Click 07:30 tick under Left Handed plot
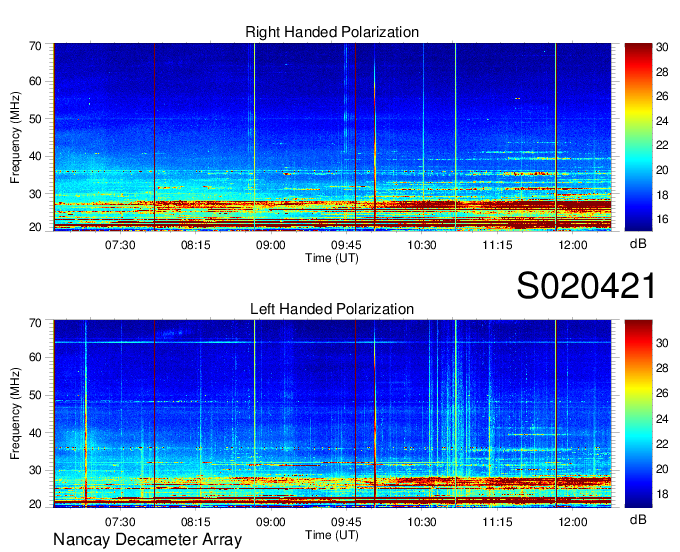Screen dimensions: 680x552 coord(120,522)
